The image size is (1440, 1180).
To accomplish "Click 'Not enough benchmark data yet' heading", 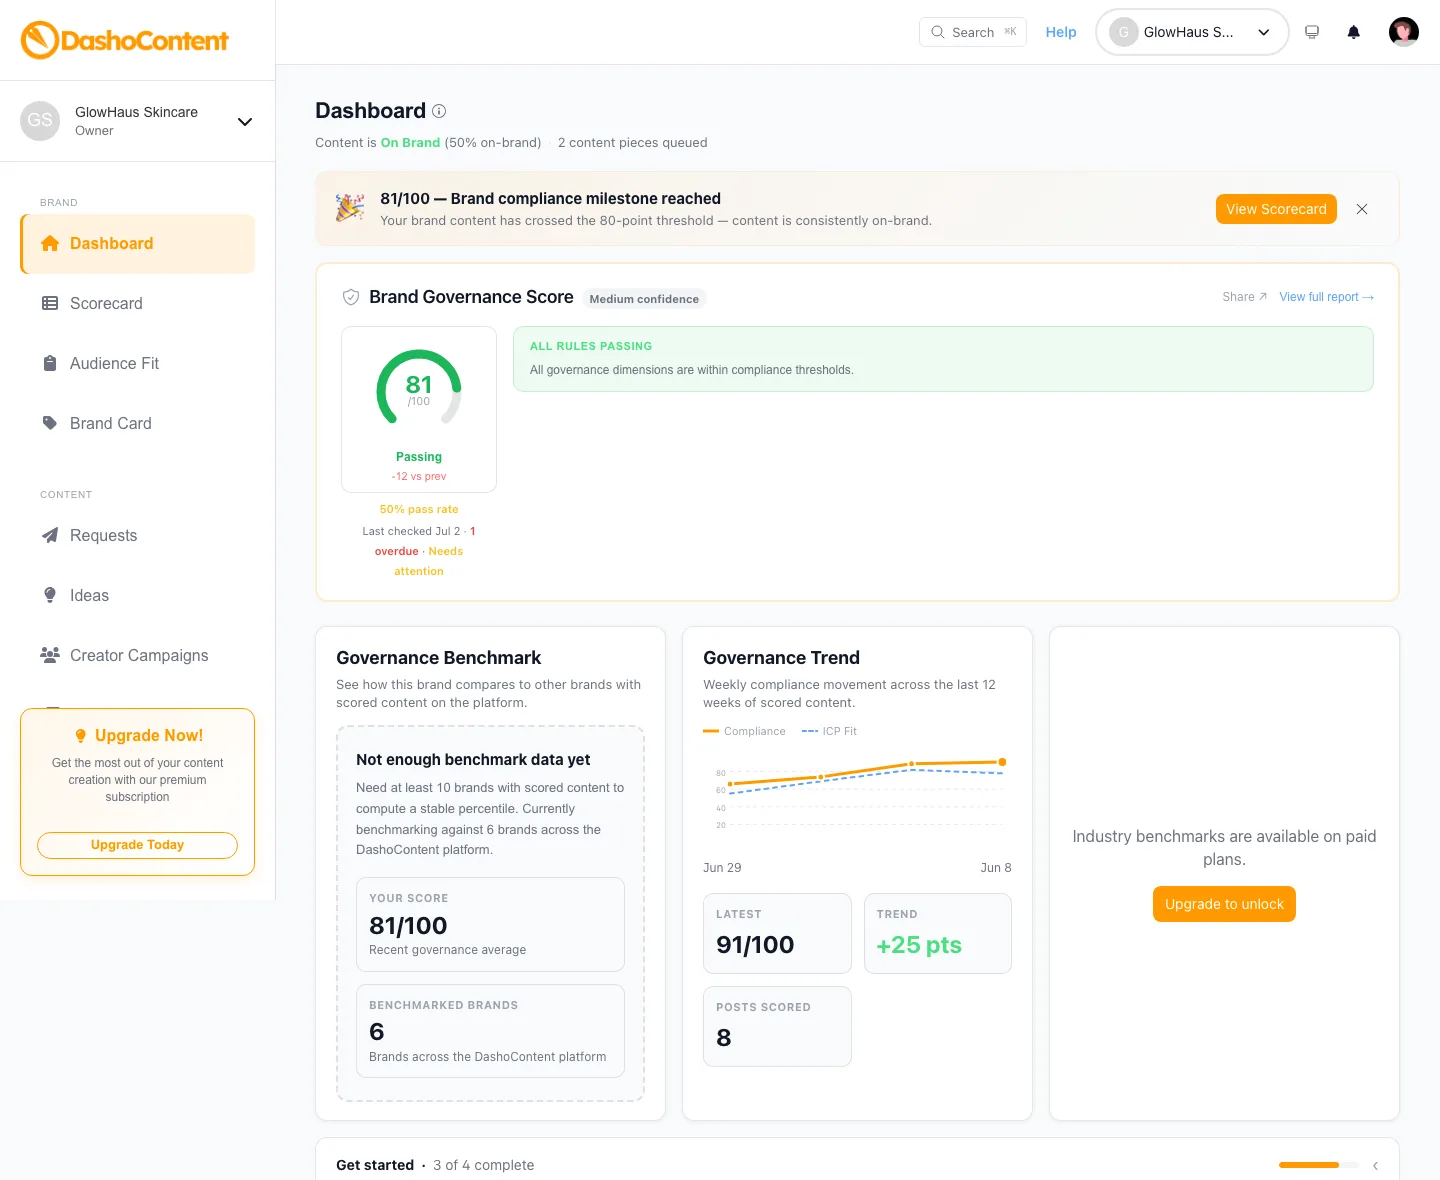I will coord(473,759).
